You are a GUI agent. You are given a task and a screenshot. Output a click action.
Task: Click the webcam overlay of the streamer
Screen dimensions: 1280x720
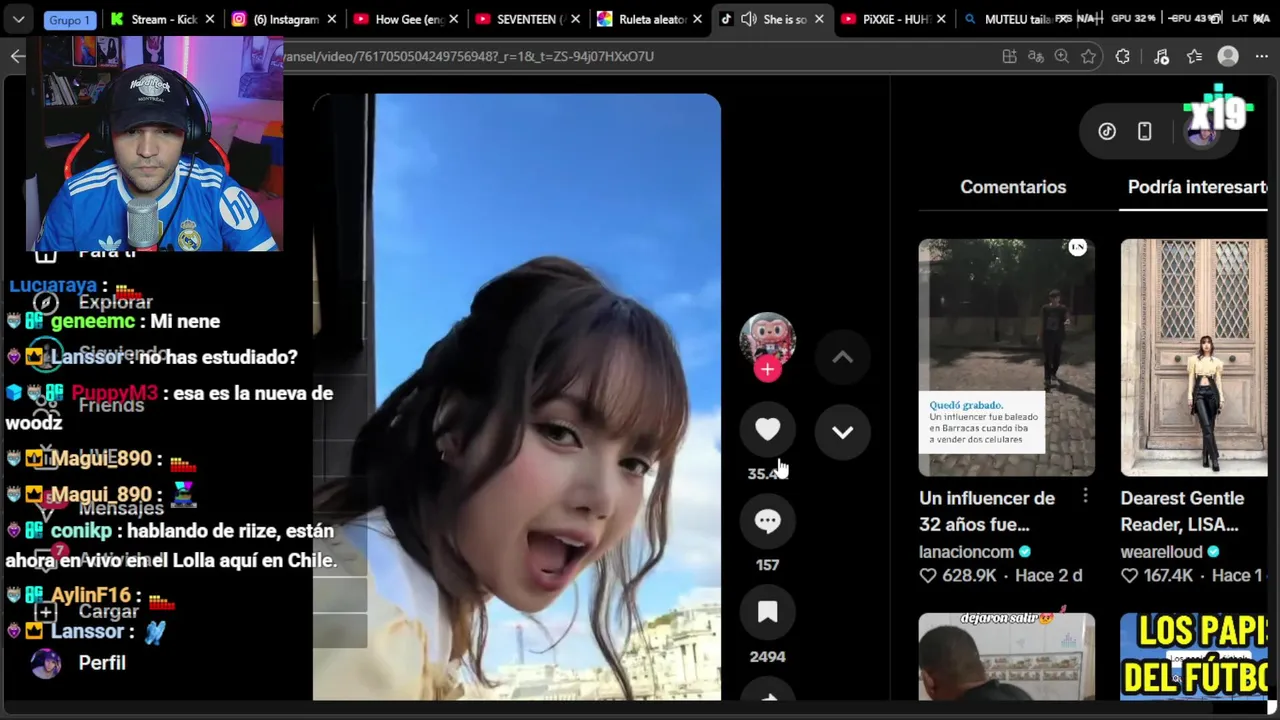(155, 144)
